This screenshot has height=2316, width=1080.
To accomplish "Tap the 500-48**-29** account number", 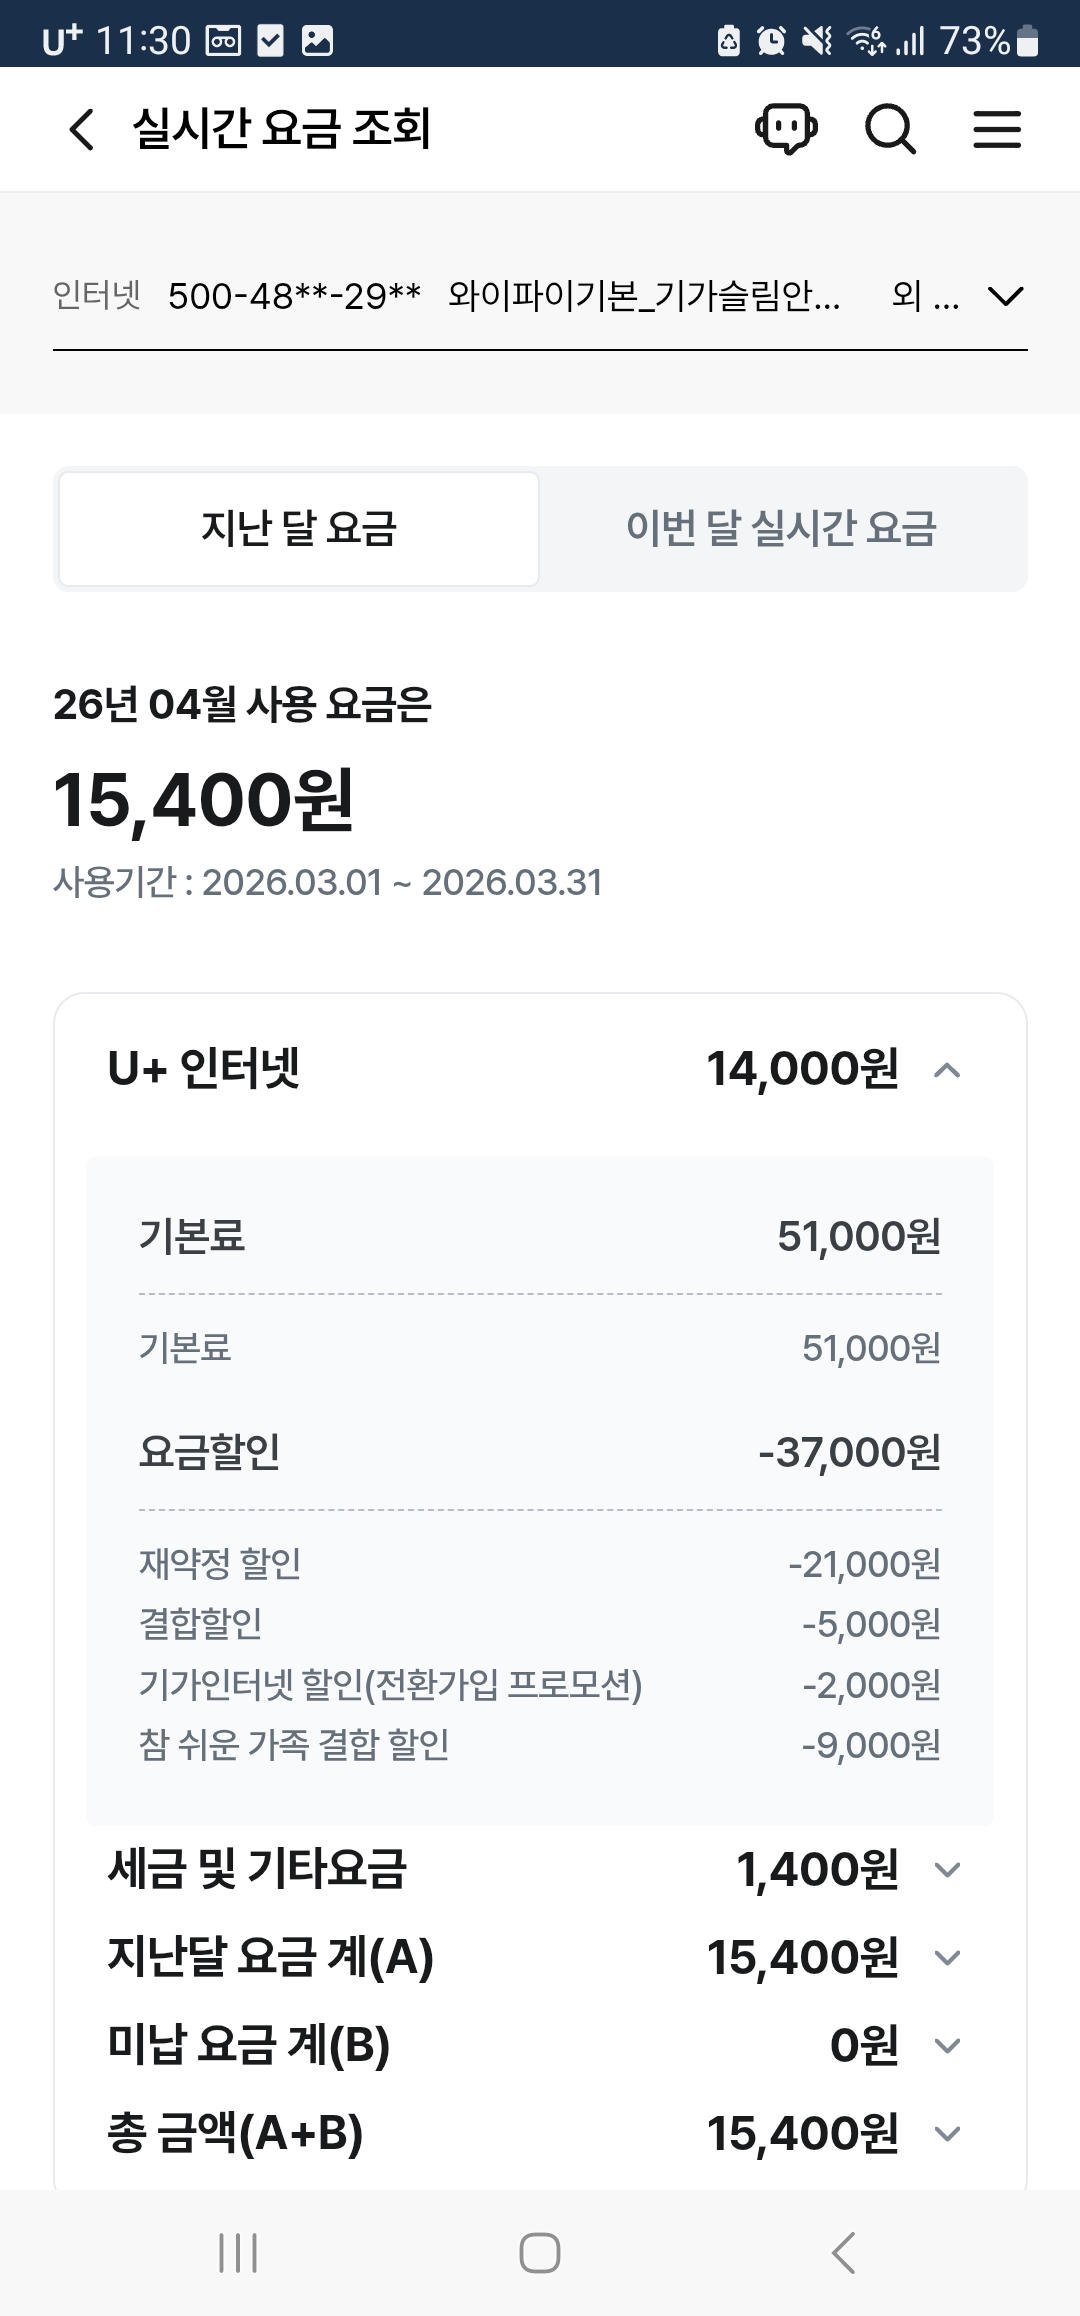I will point(294,296).
